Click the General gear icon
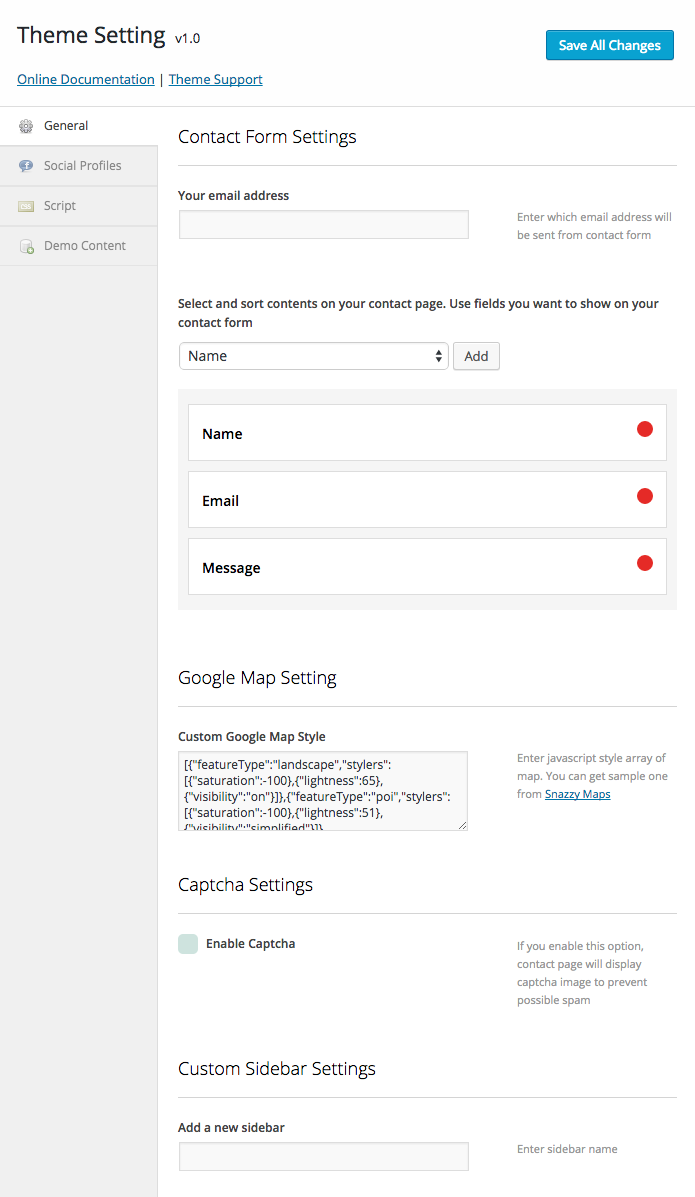 (x=26, y=126)
